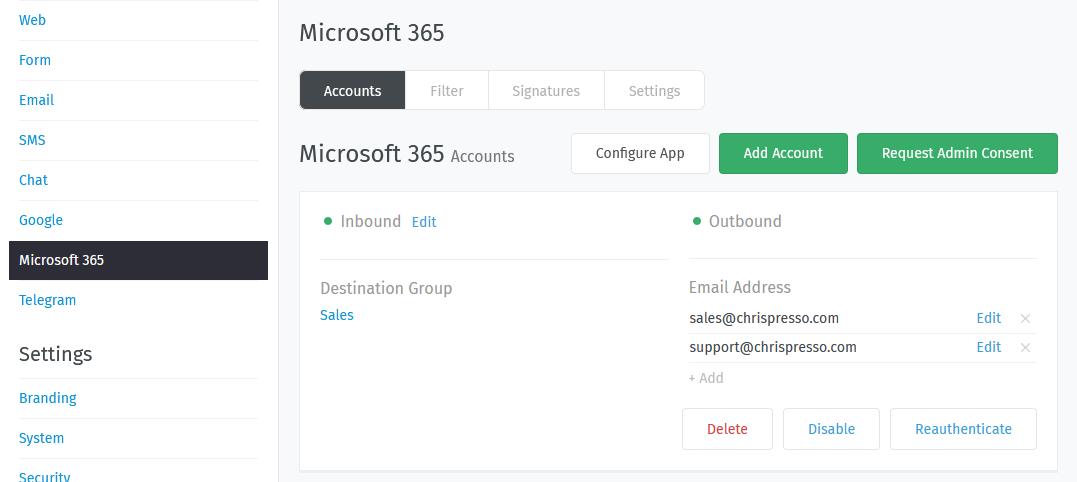
Task: Delete the Microsoft 365 account
Action: pos(727,429)
